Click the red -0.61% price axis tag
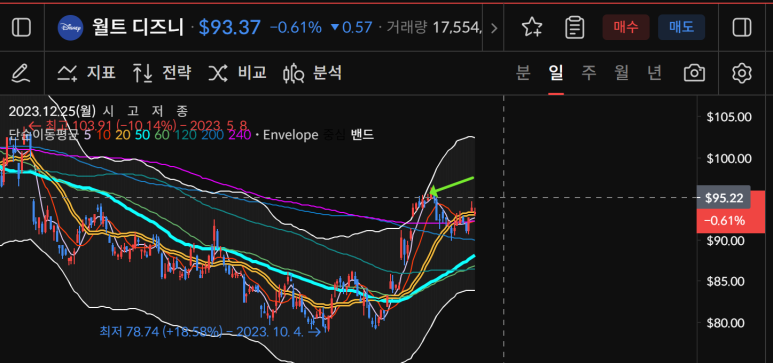 [x=724, y=221]
